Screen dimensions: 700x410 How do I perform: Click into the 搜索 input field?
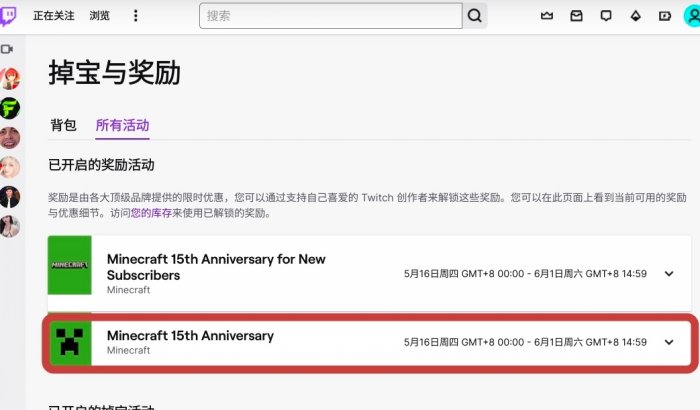(331, 16)
